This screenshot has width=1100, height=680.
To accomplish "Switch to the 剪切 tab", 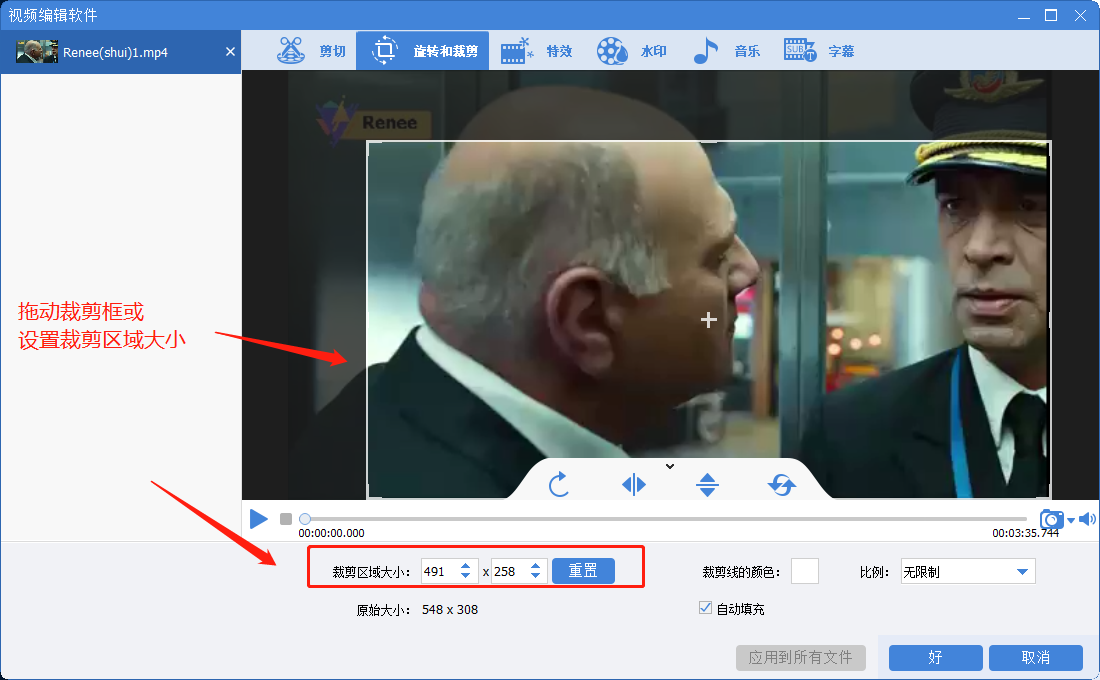I will pos(312,51).
